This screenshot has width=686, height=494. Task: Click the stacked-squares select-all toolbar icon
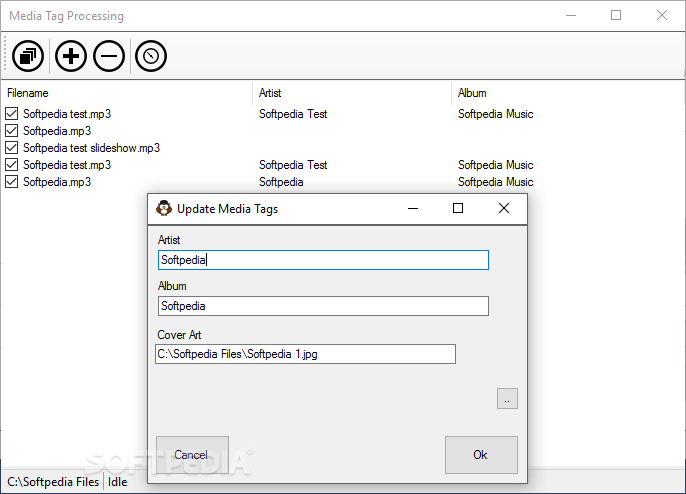point(28,56)
